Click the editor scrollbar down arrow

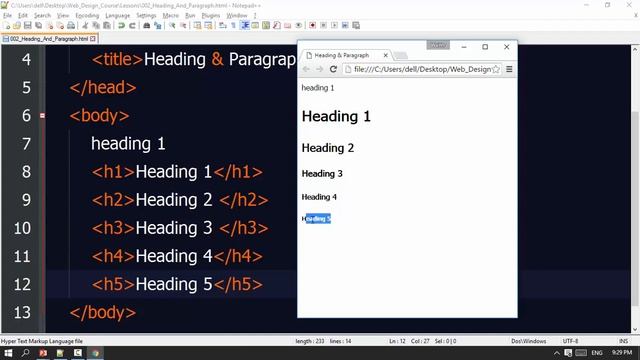[635, 329]
